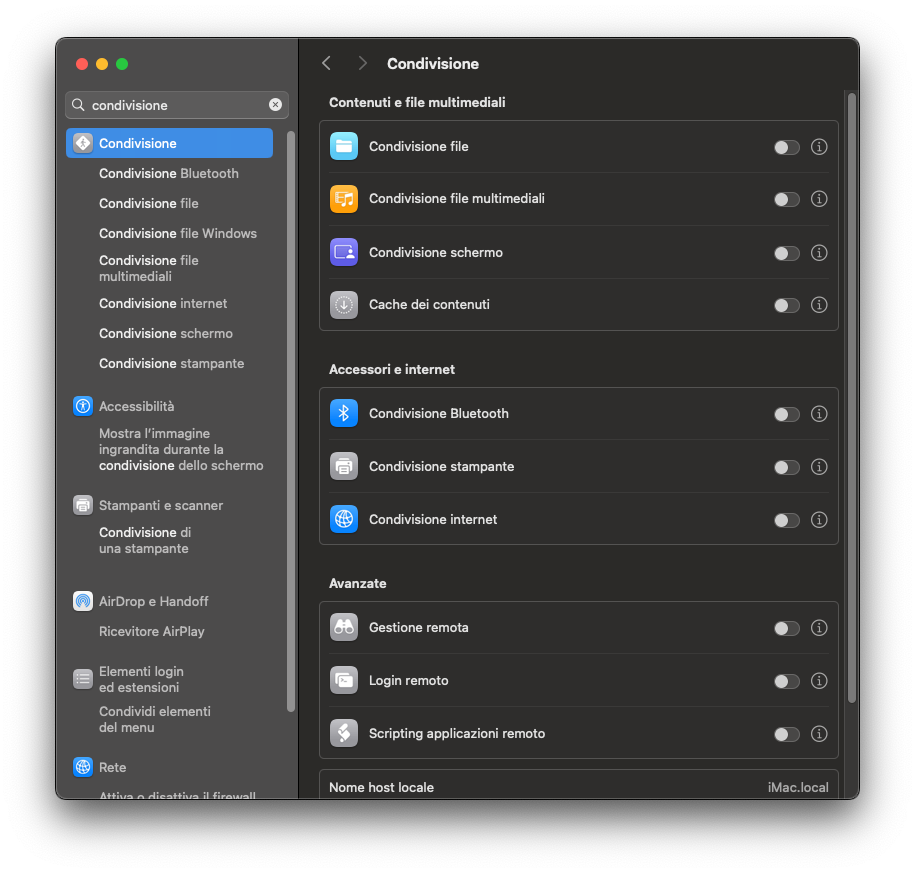This screenshot has height=873, width=915.
Task: Turn on Condivisione file multimediali switch
Action: tap(787, 200)
